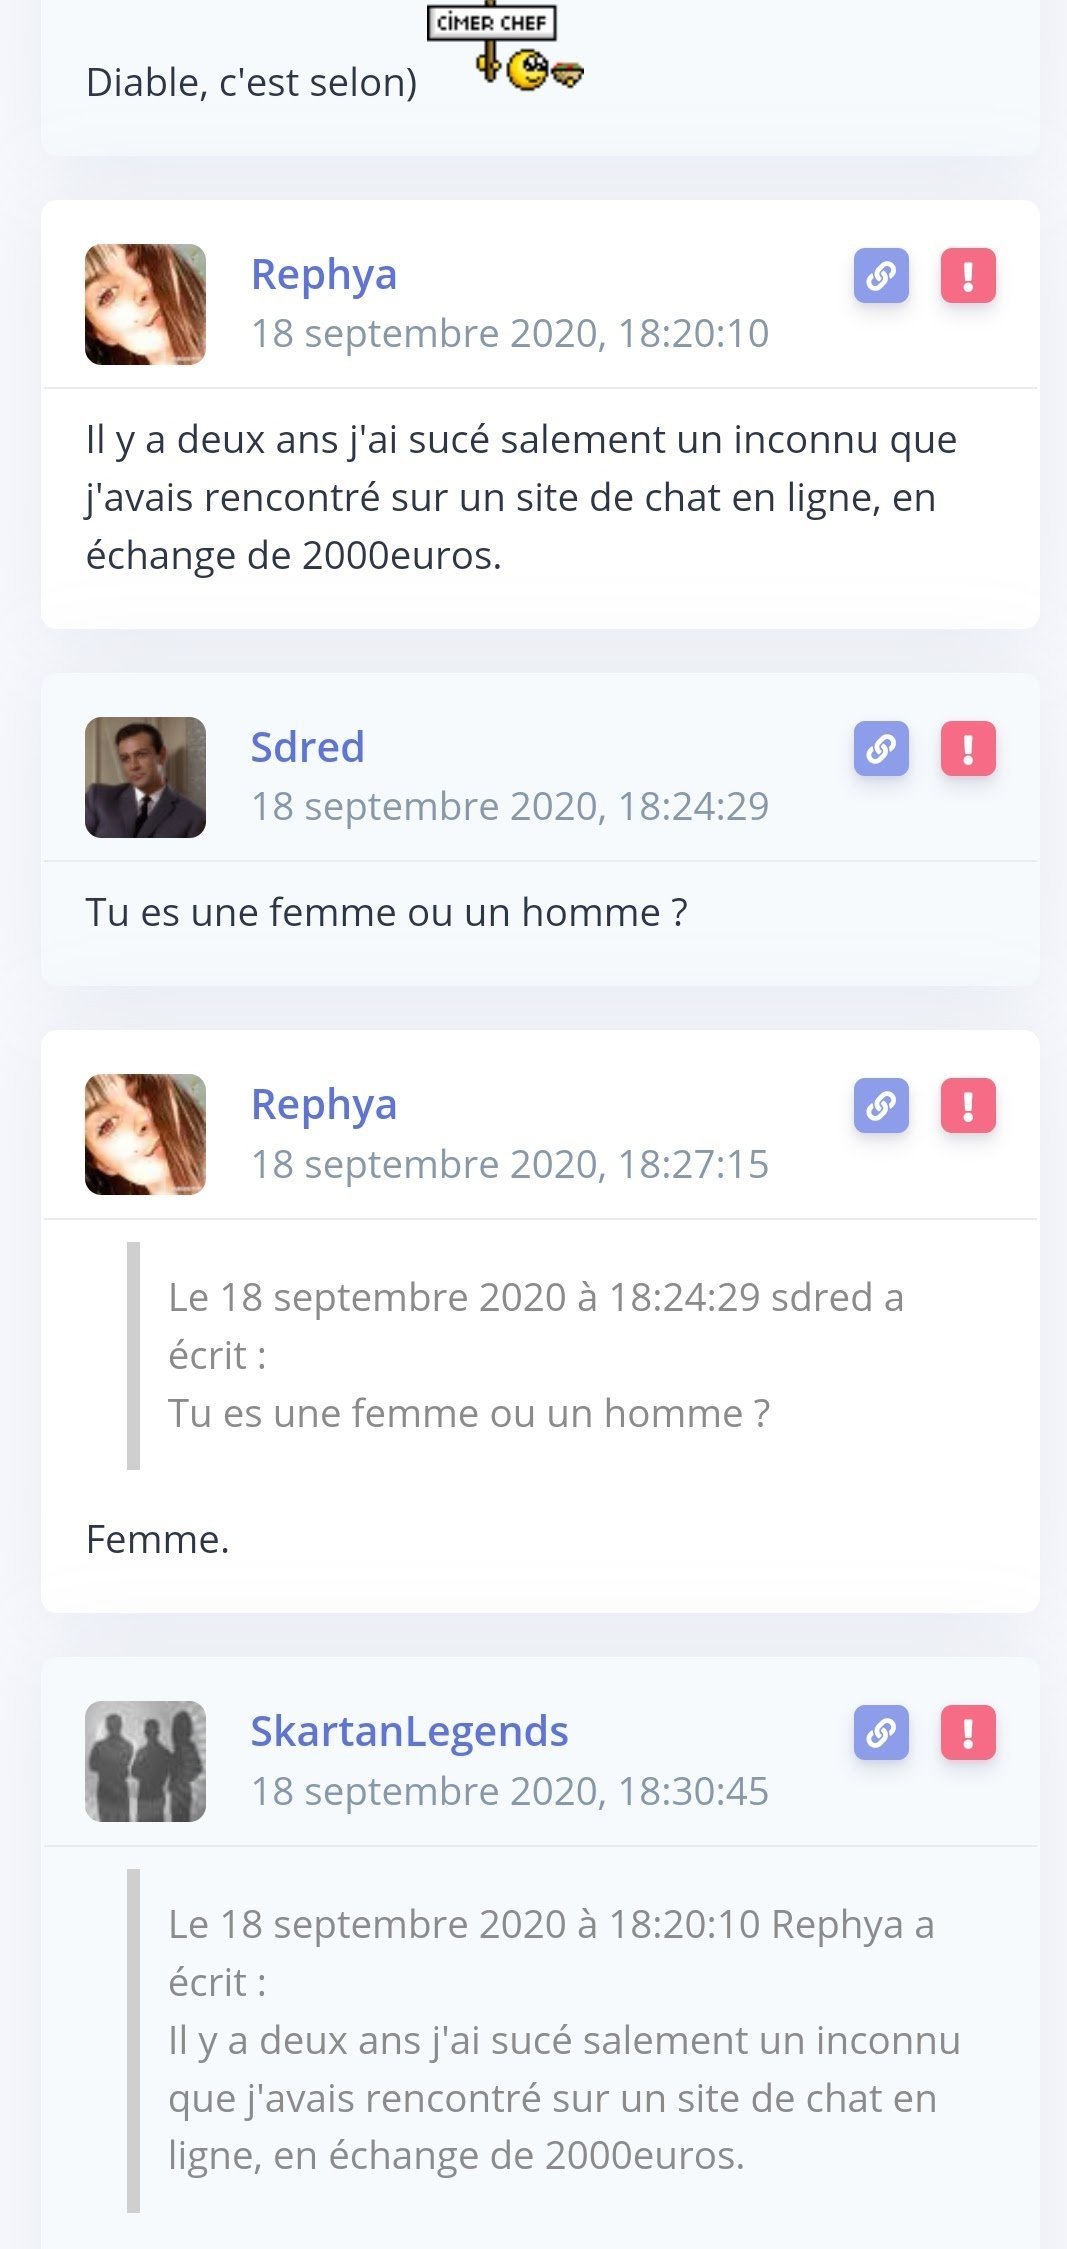The image size is (1067, 2249).
Task: Report Rephya's 18:20:10 post
Action: click(968, 275)
